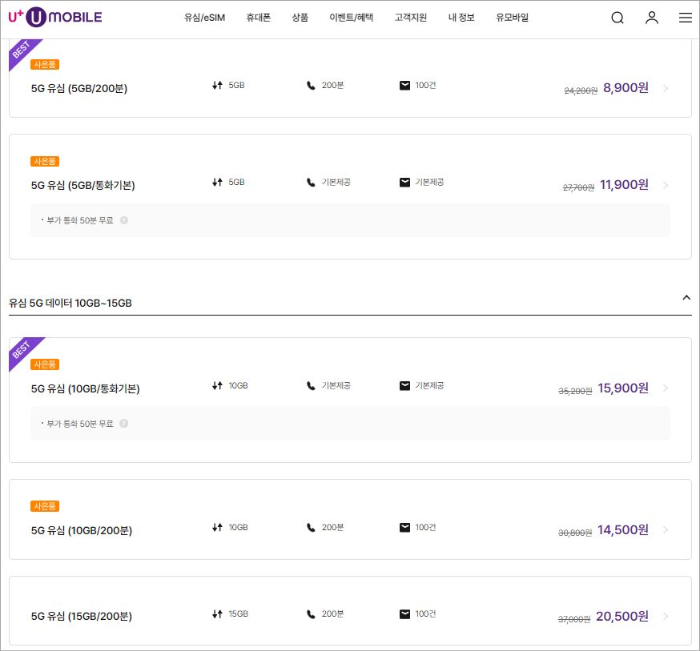Open the 상품 menu
This screenshot has height=651, width=700.
(300, 18)
